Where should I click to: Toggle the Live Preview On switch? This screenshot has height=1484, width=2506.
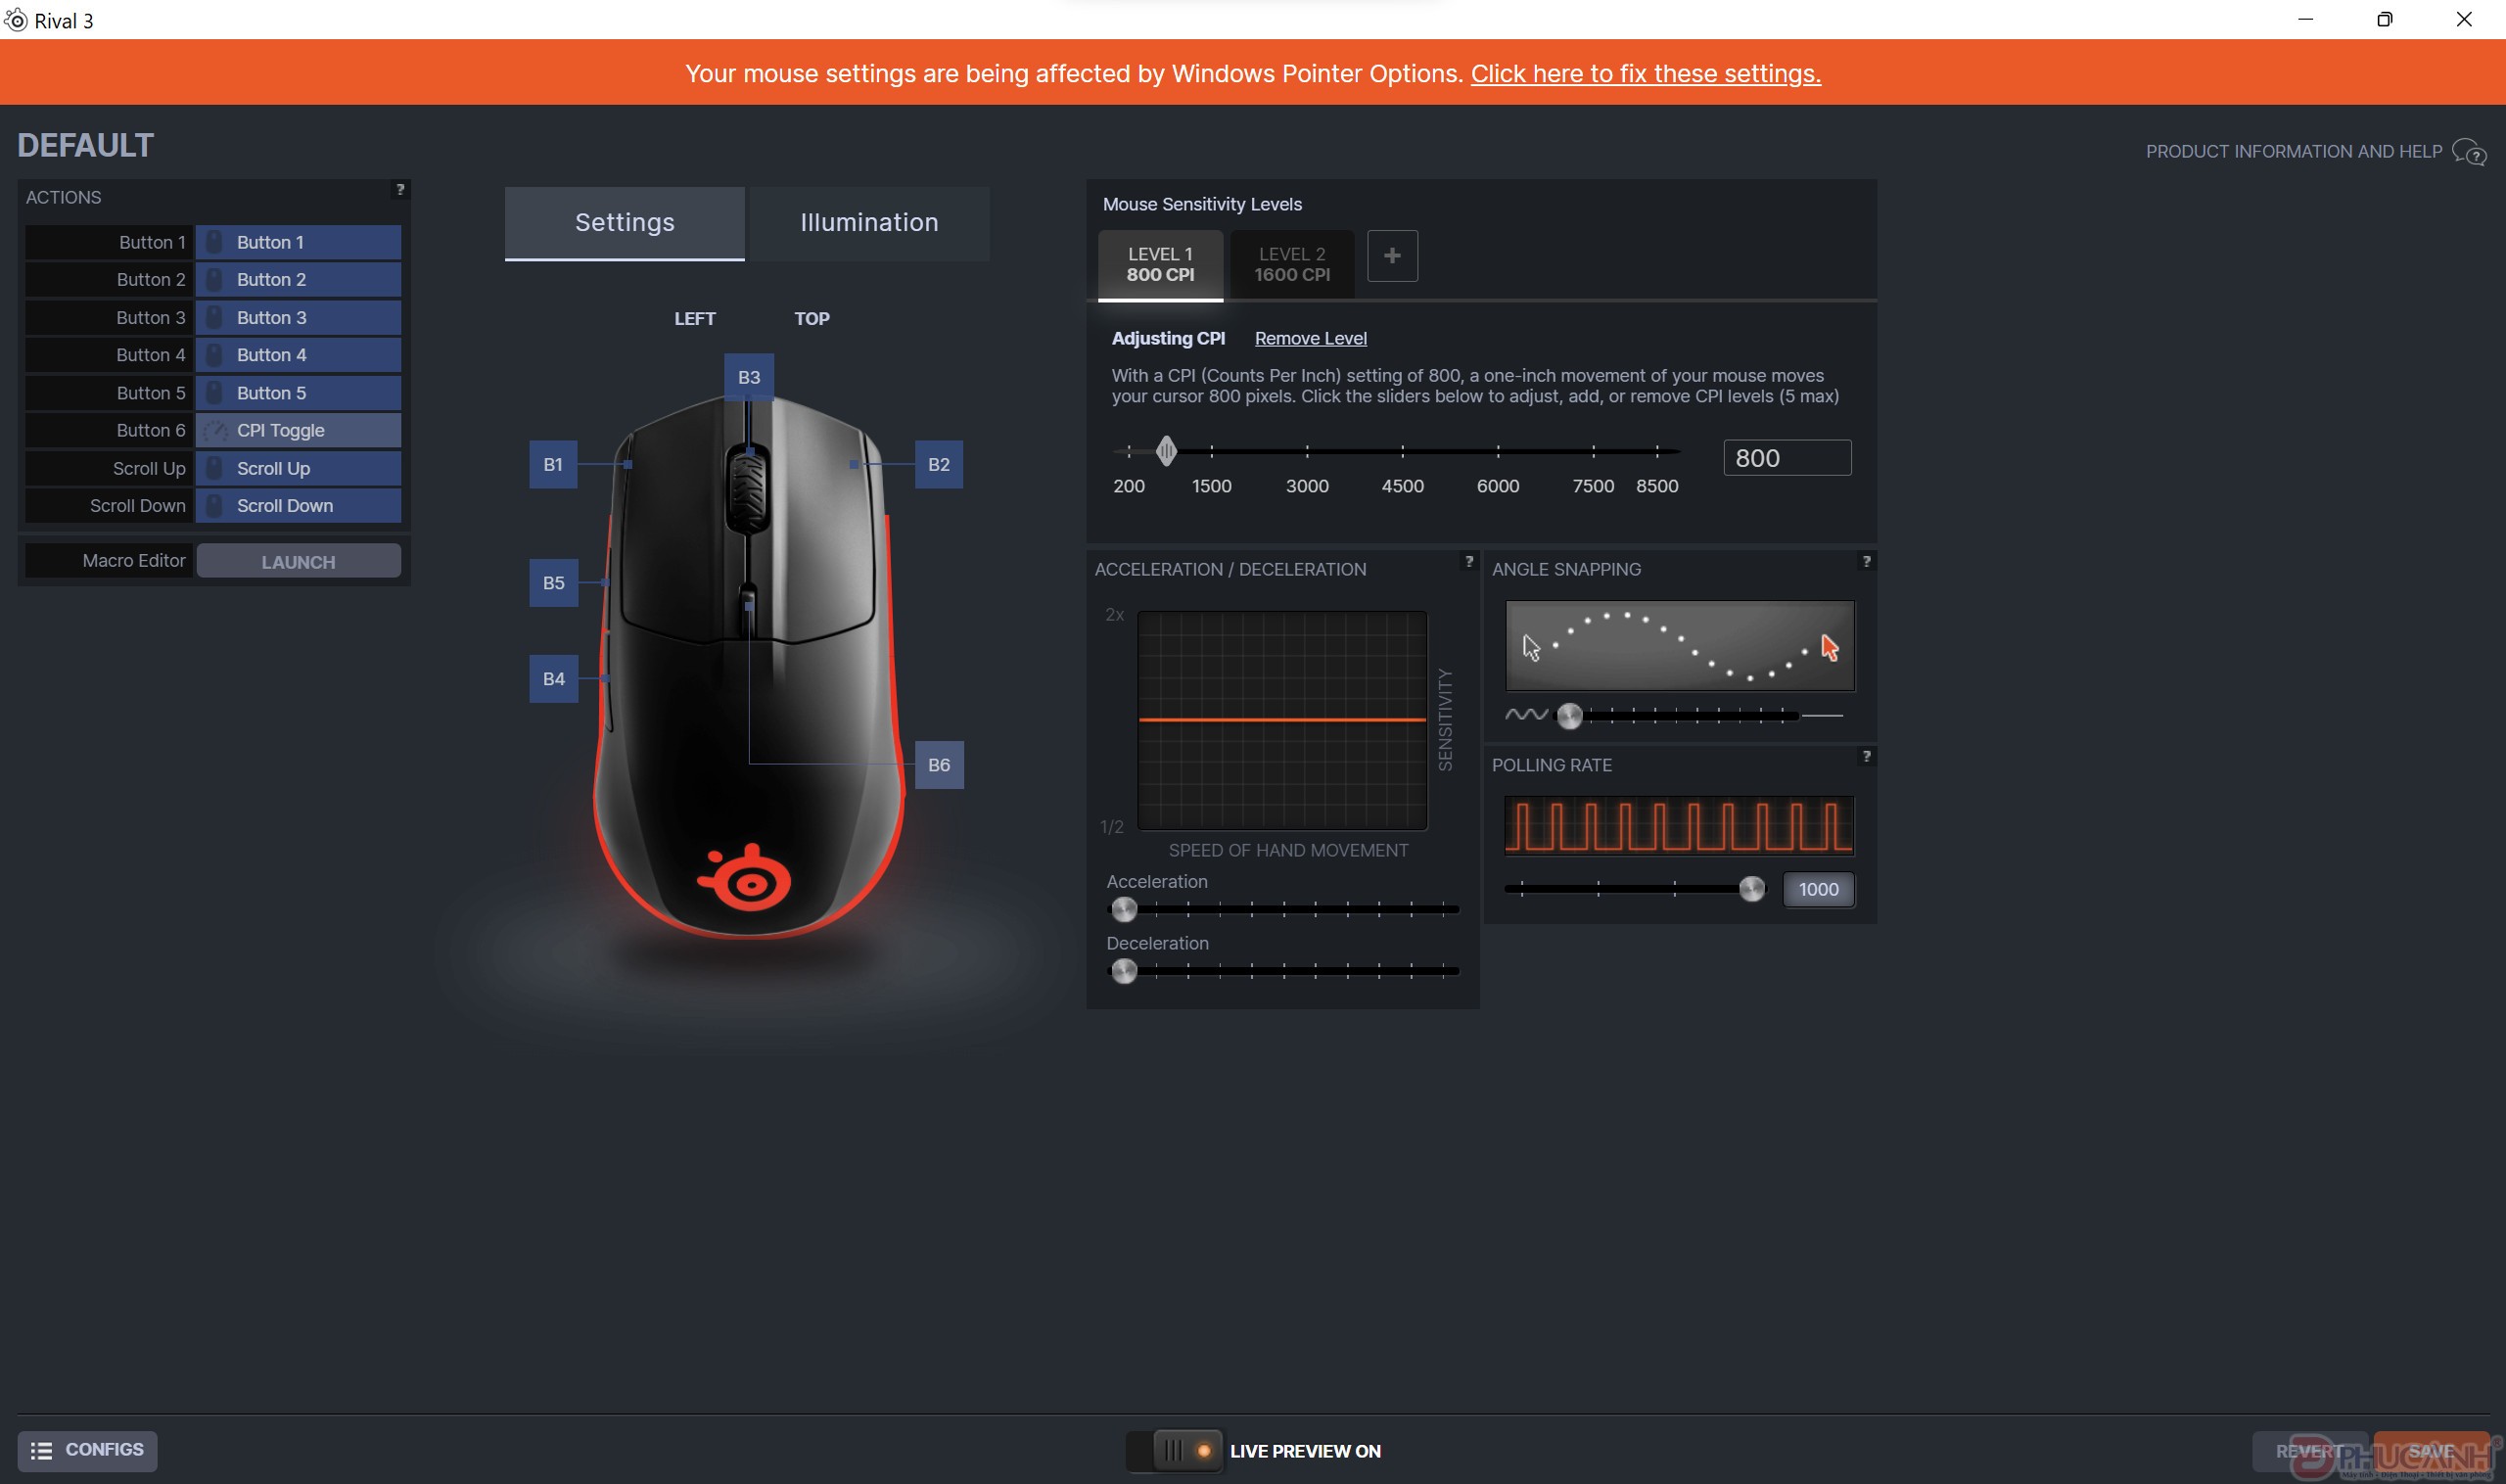(x=1175, y=1451)
